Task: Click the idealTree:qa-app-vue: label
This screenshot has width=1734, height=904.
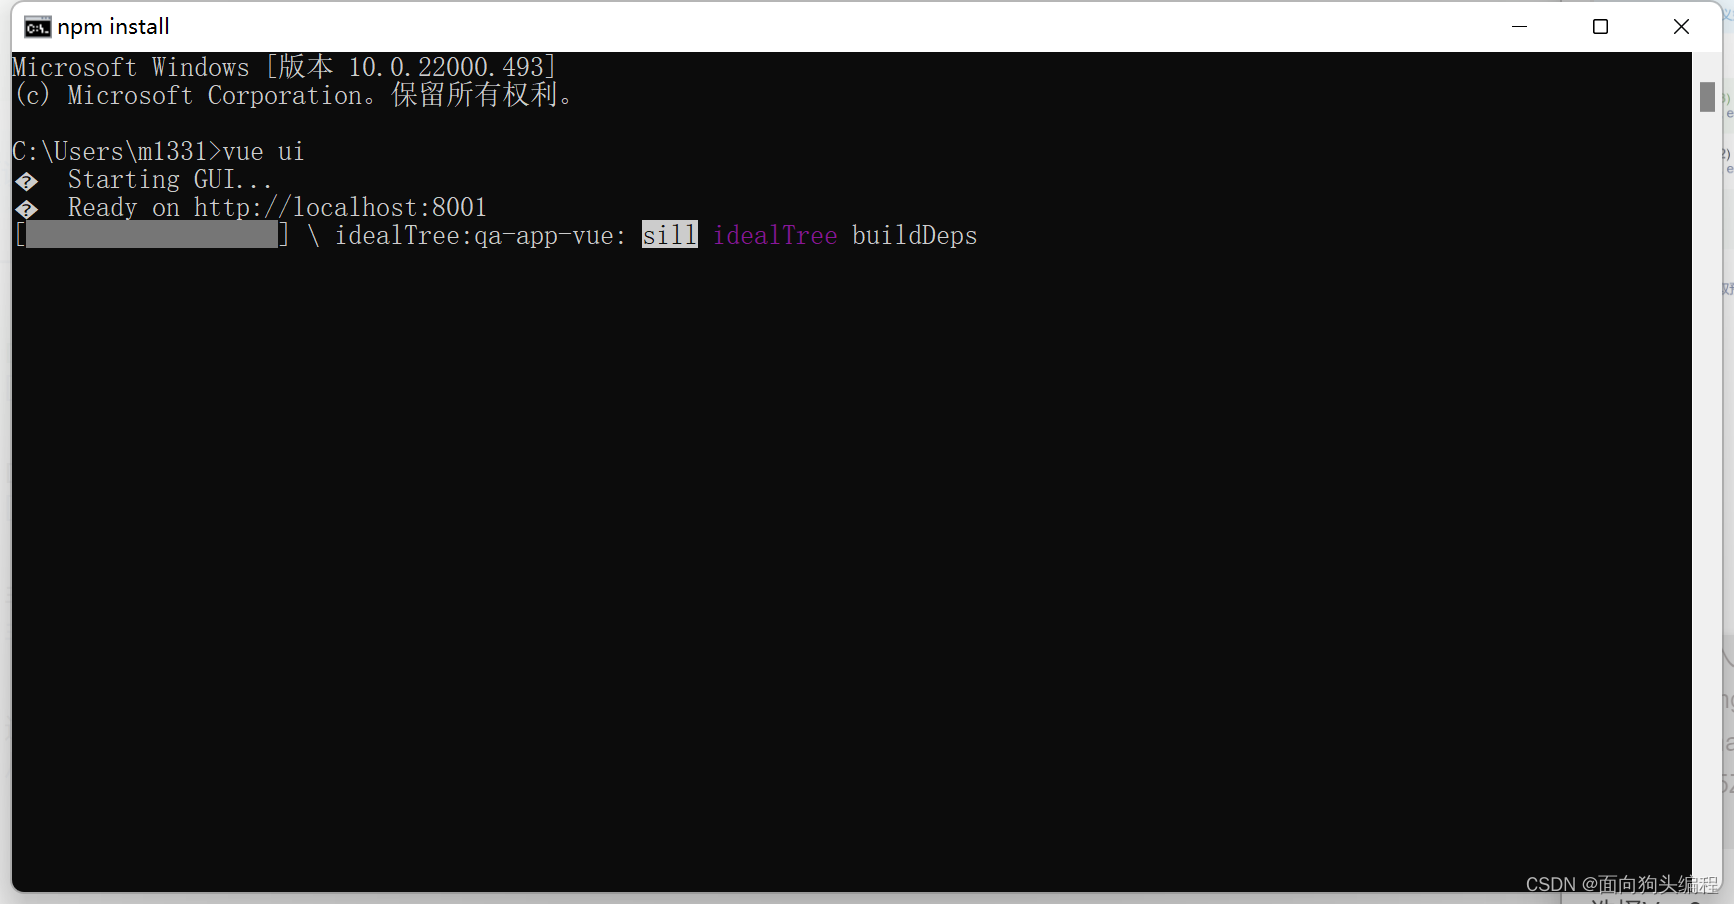Action: (x=480, y=236)
